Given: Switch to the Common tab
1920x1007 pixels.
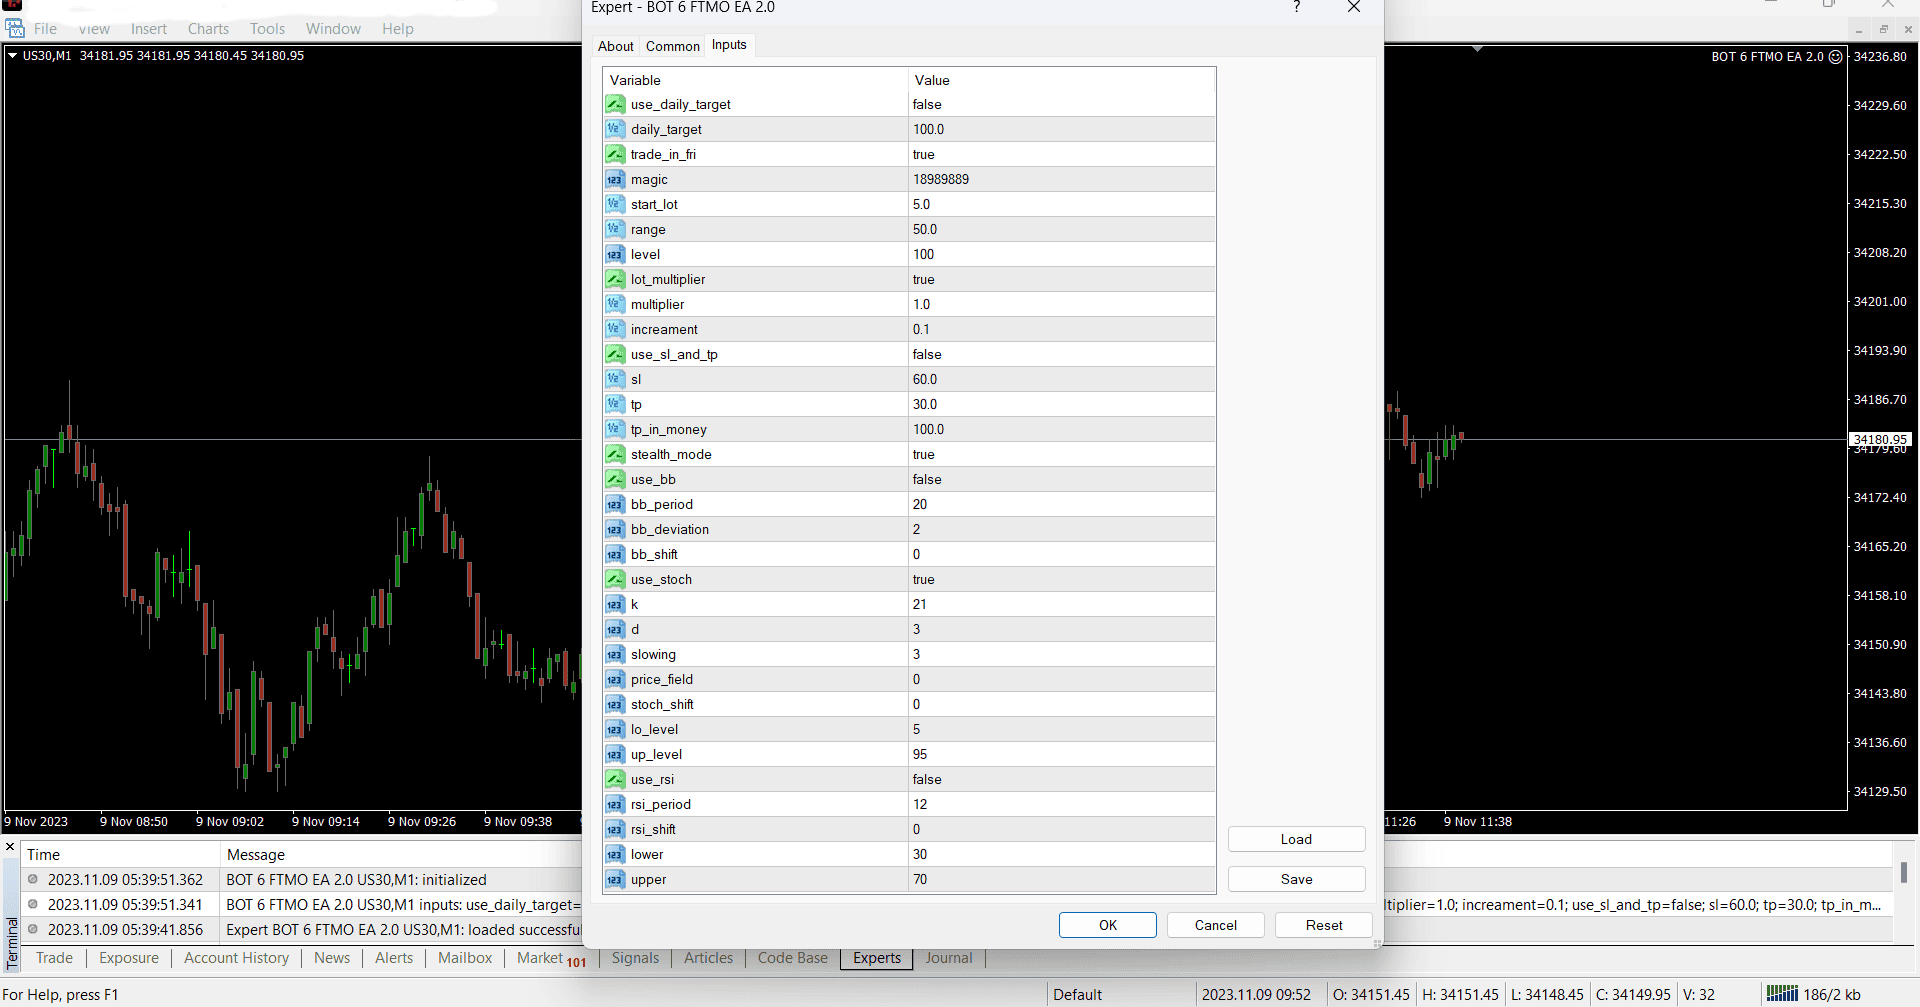Looking at the screenshot, I should click(672, 46).
